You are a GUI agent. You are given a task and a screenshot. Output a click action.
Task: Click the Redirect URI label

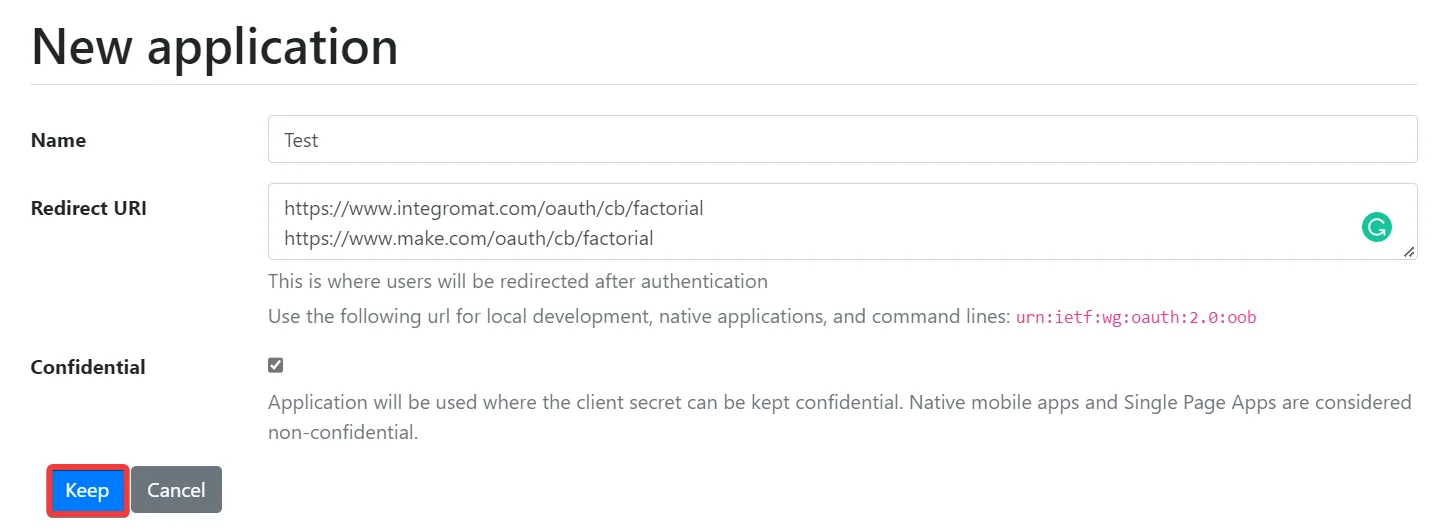89,208
